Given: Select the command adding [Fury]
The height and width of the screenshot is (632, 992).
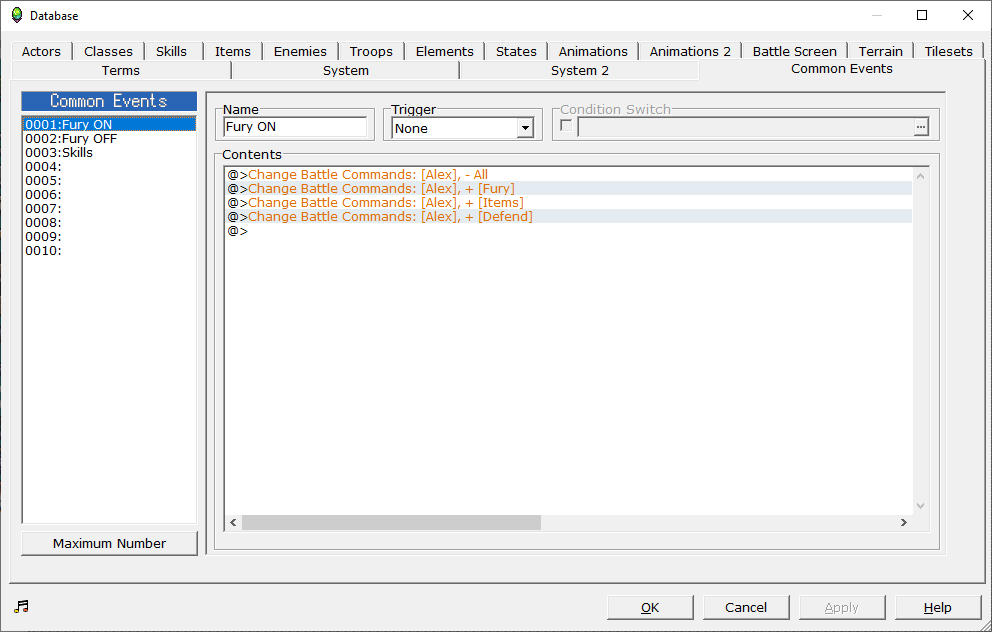Looking at the screenshot, I should 569,189.
